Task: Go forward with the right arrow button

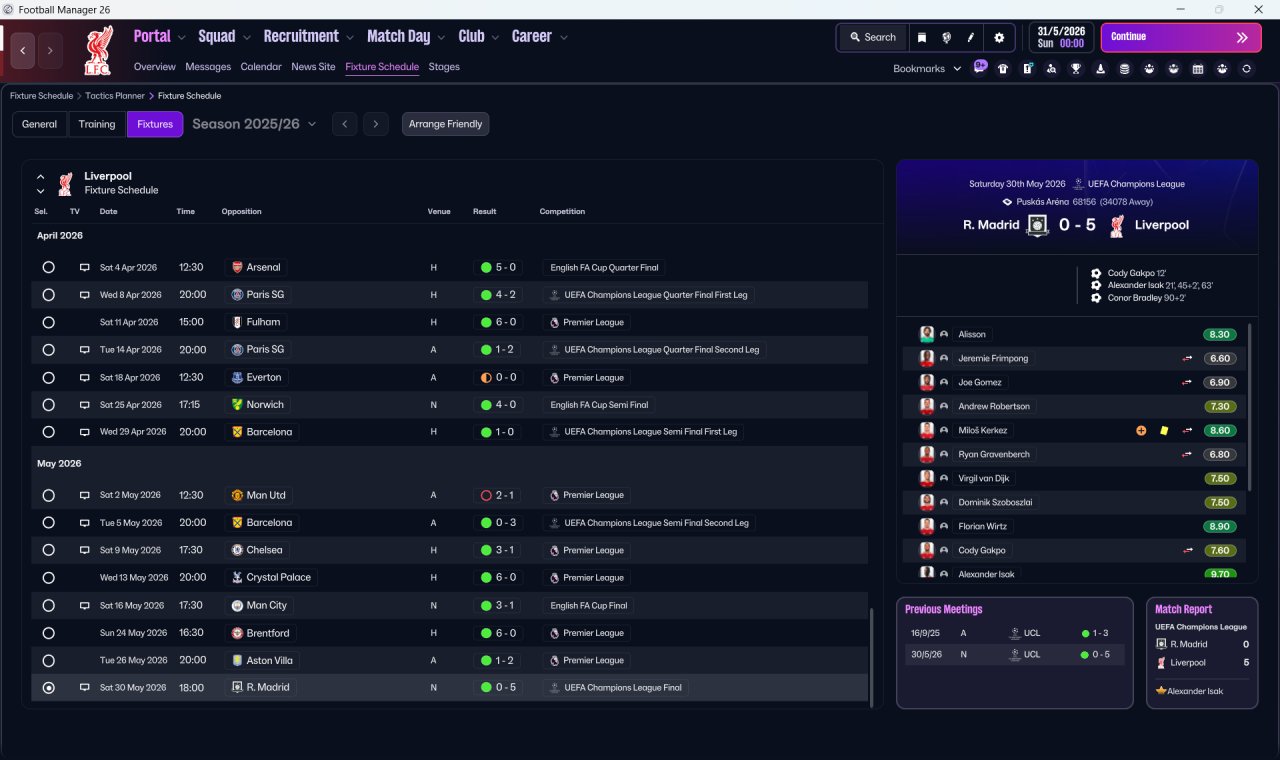Action: [50, 50]
